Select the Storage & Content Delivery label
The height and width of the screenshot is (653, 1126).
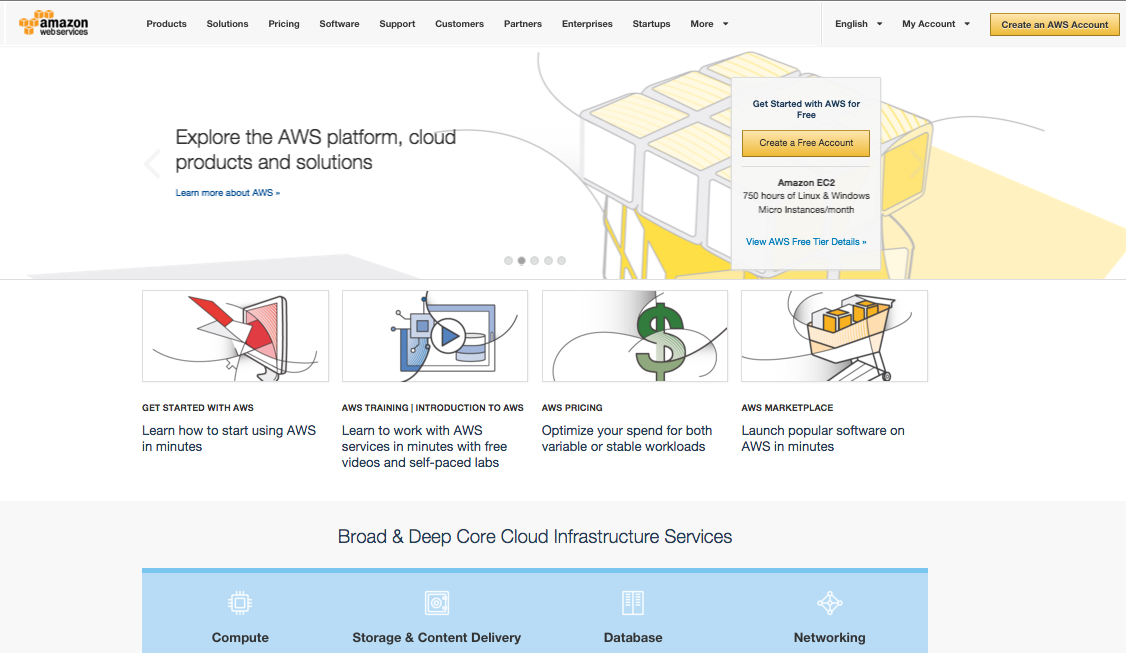pyautogui.click(x=437, y=637)
